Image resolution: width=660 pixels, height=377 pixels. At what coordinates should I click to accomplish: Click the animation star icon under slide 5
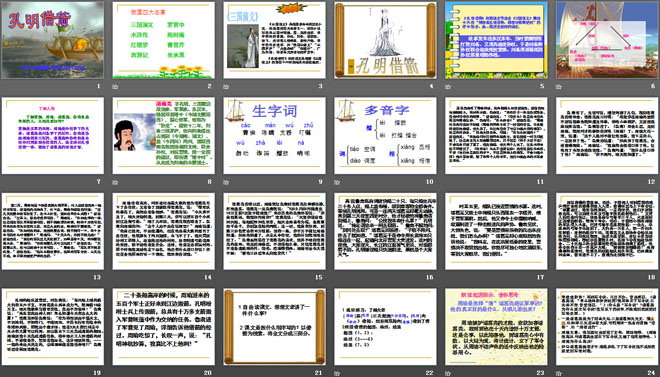(448, 87)
